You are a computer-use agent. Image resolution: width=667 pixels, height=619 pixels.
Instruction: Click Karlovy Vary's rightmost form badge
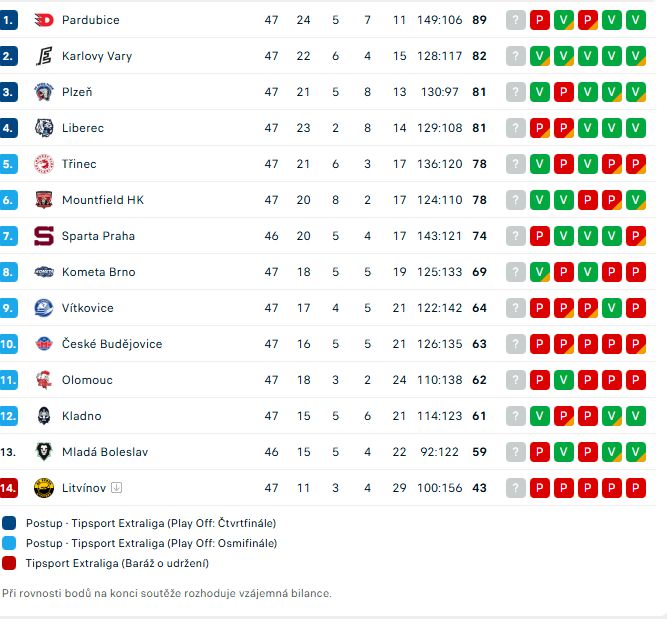[x=636, y=56]
